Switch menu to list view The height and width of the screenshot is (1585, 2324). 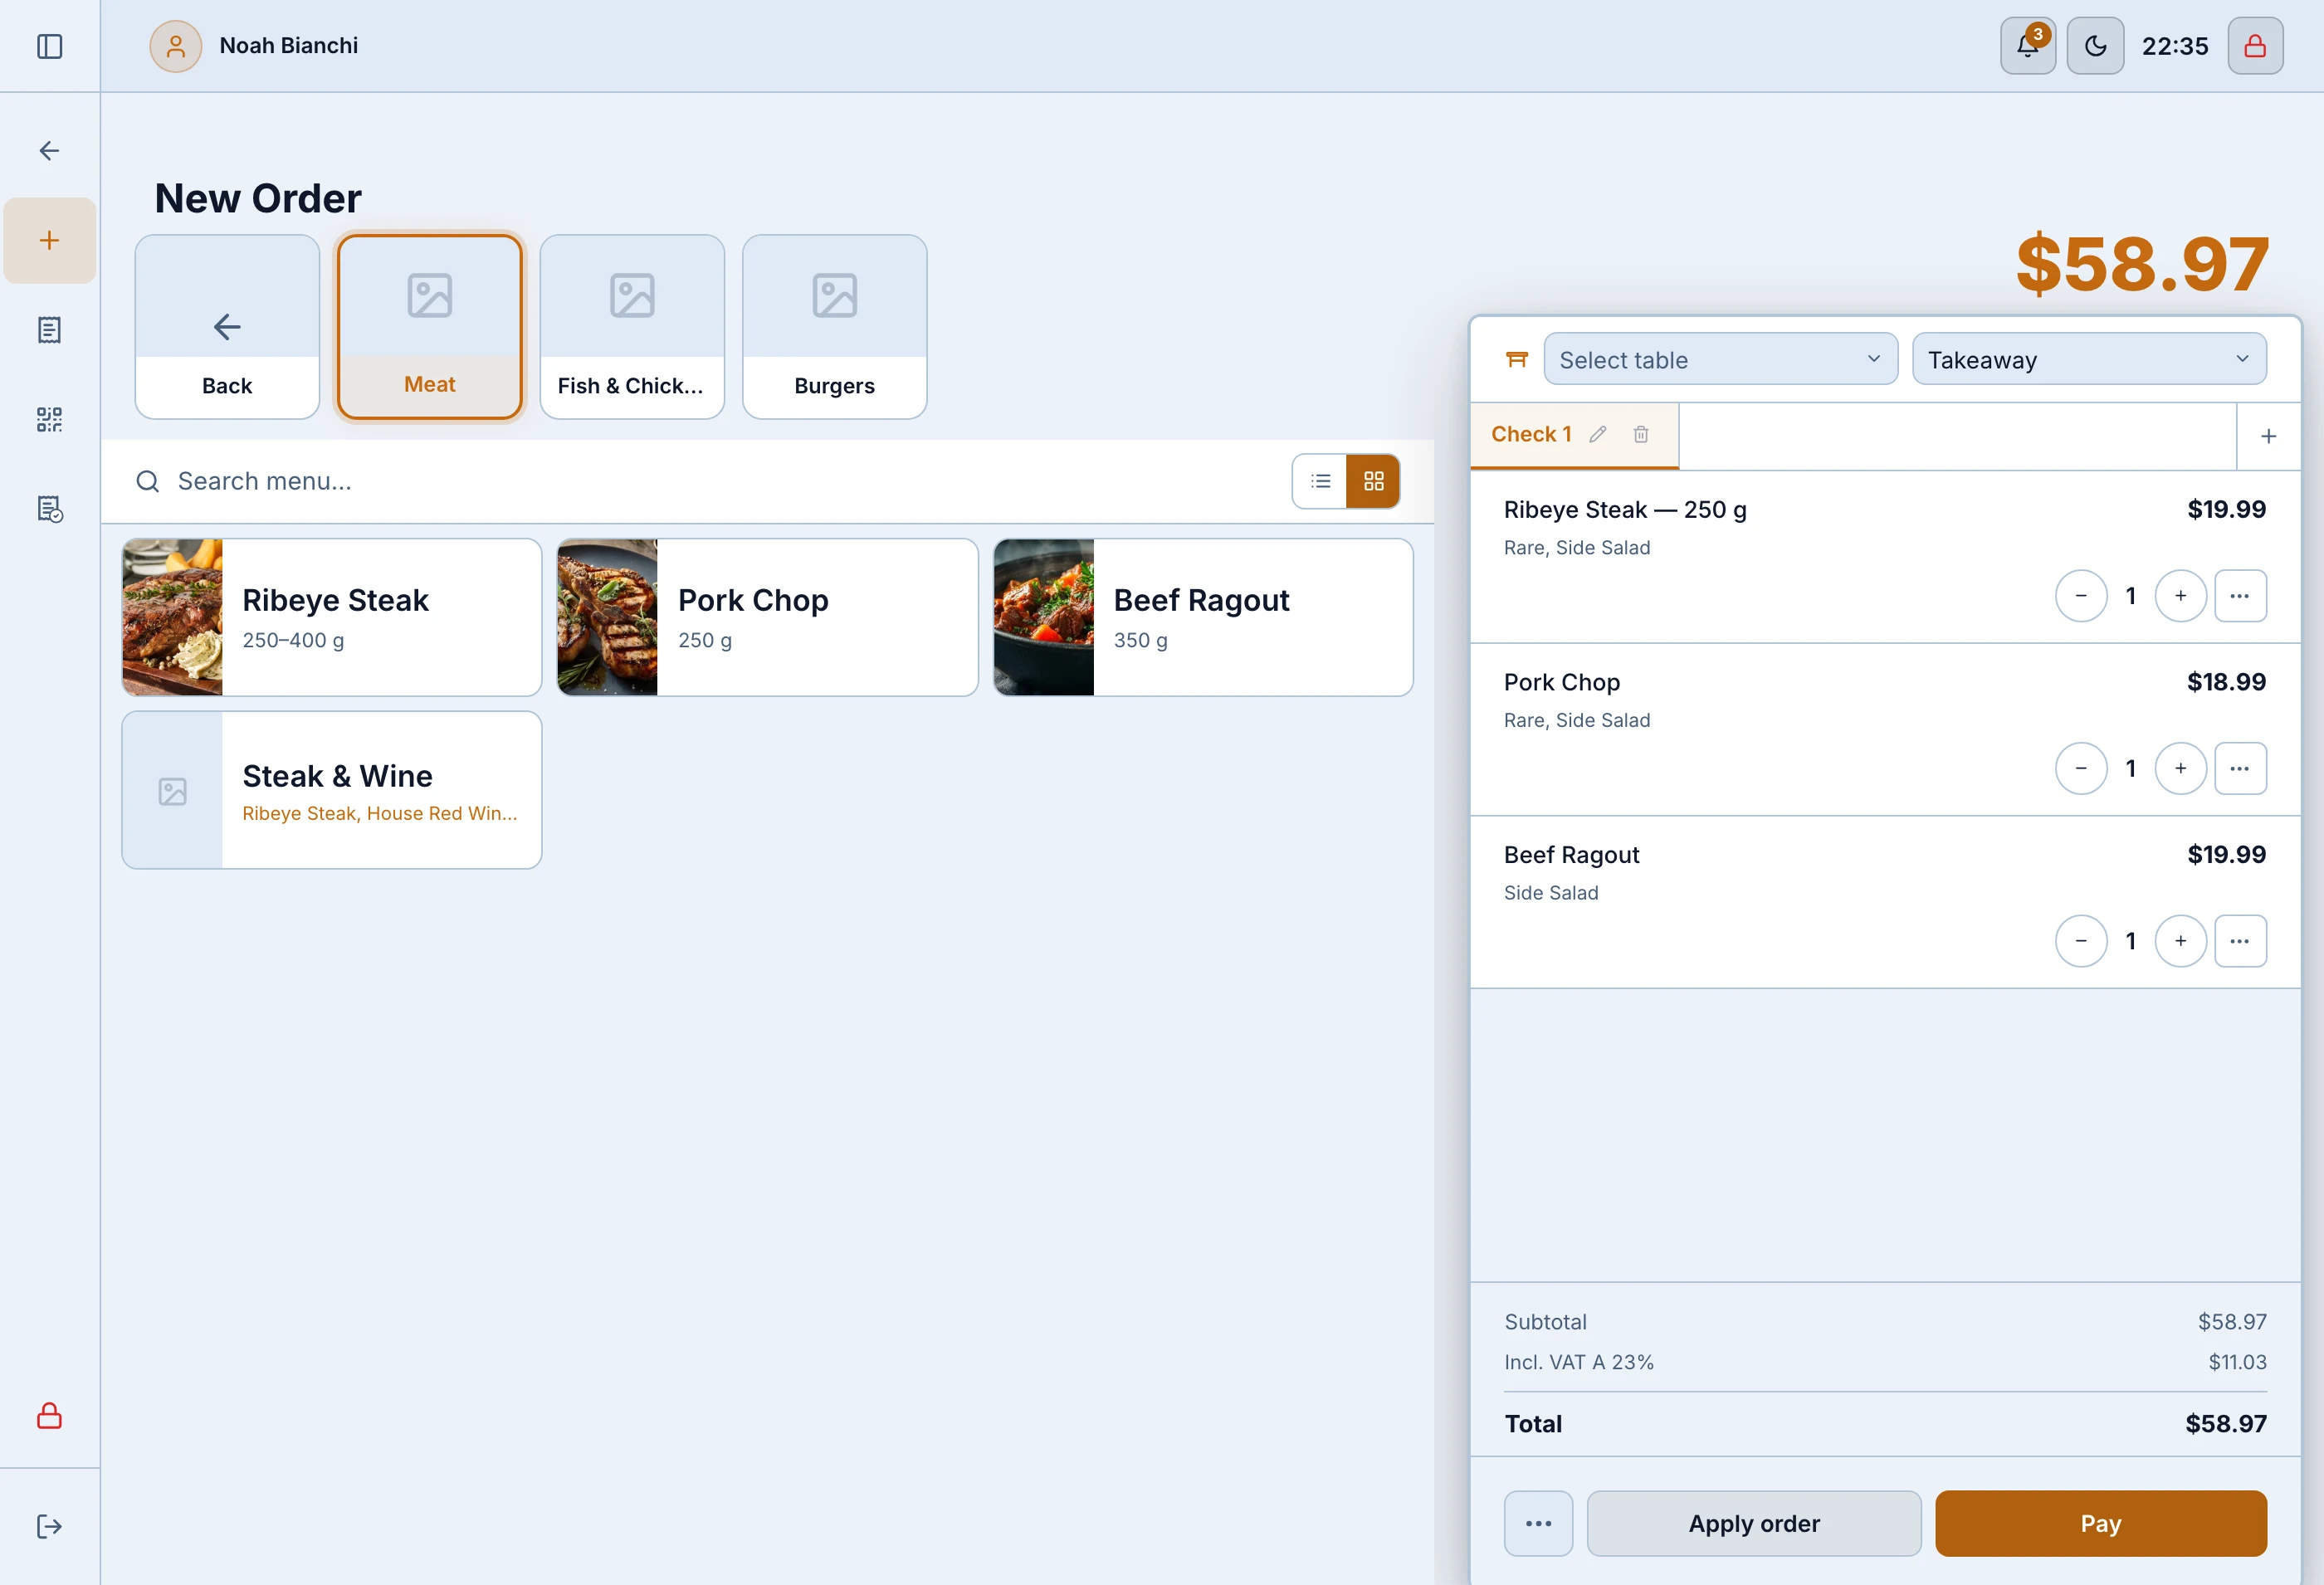(1320, 481)
